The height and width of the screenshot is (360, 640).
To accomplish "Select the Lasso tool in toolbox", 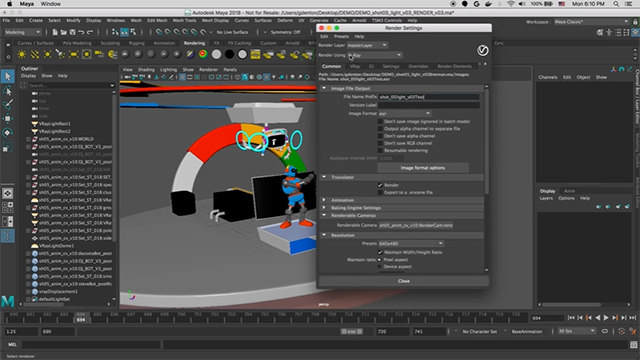I will pos(7,91).
